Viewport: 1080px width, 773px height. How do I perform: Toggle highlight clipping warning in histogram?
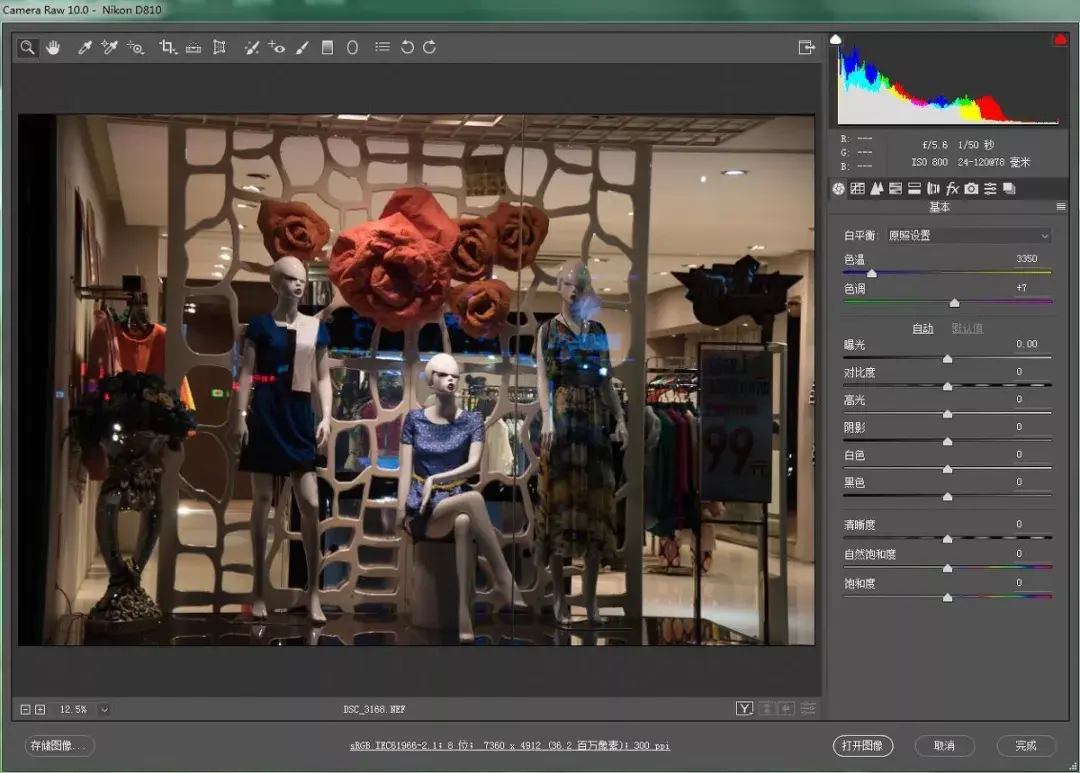click(x=1059, y=40)
